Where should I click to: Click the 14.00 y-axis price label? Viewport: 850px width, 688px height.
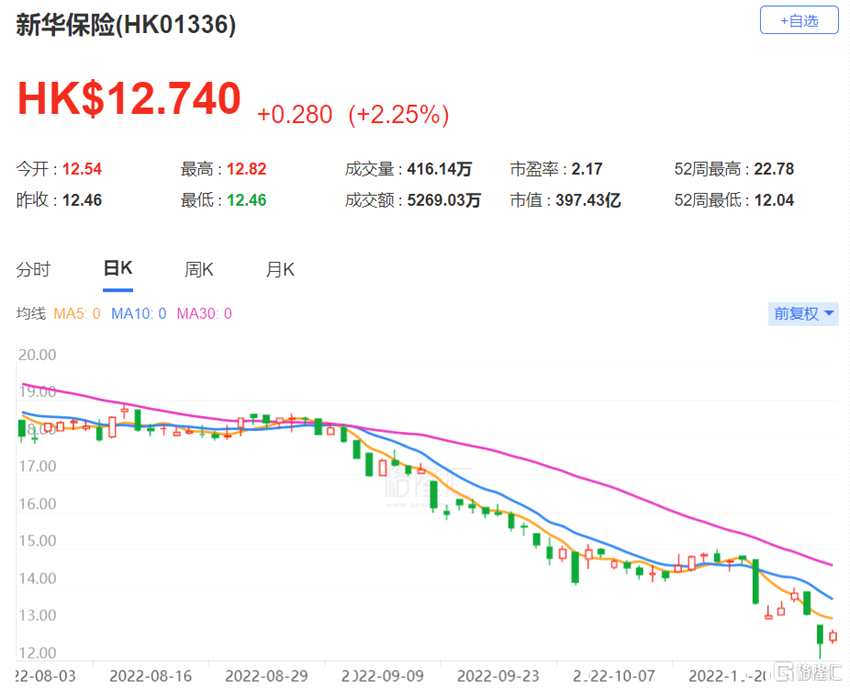(x=37, y=578)
